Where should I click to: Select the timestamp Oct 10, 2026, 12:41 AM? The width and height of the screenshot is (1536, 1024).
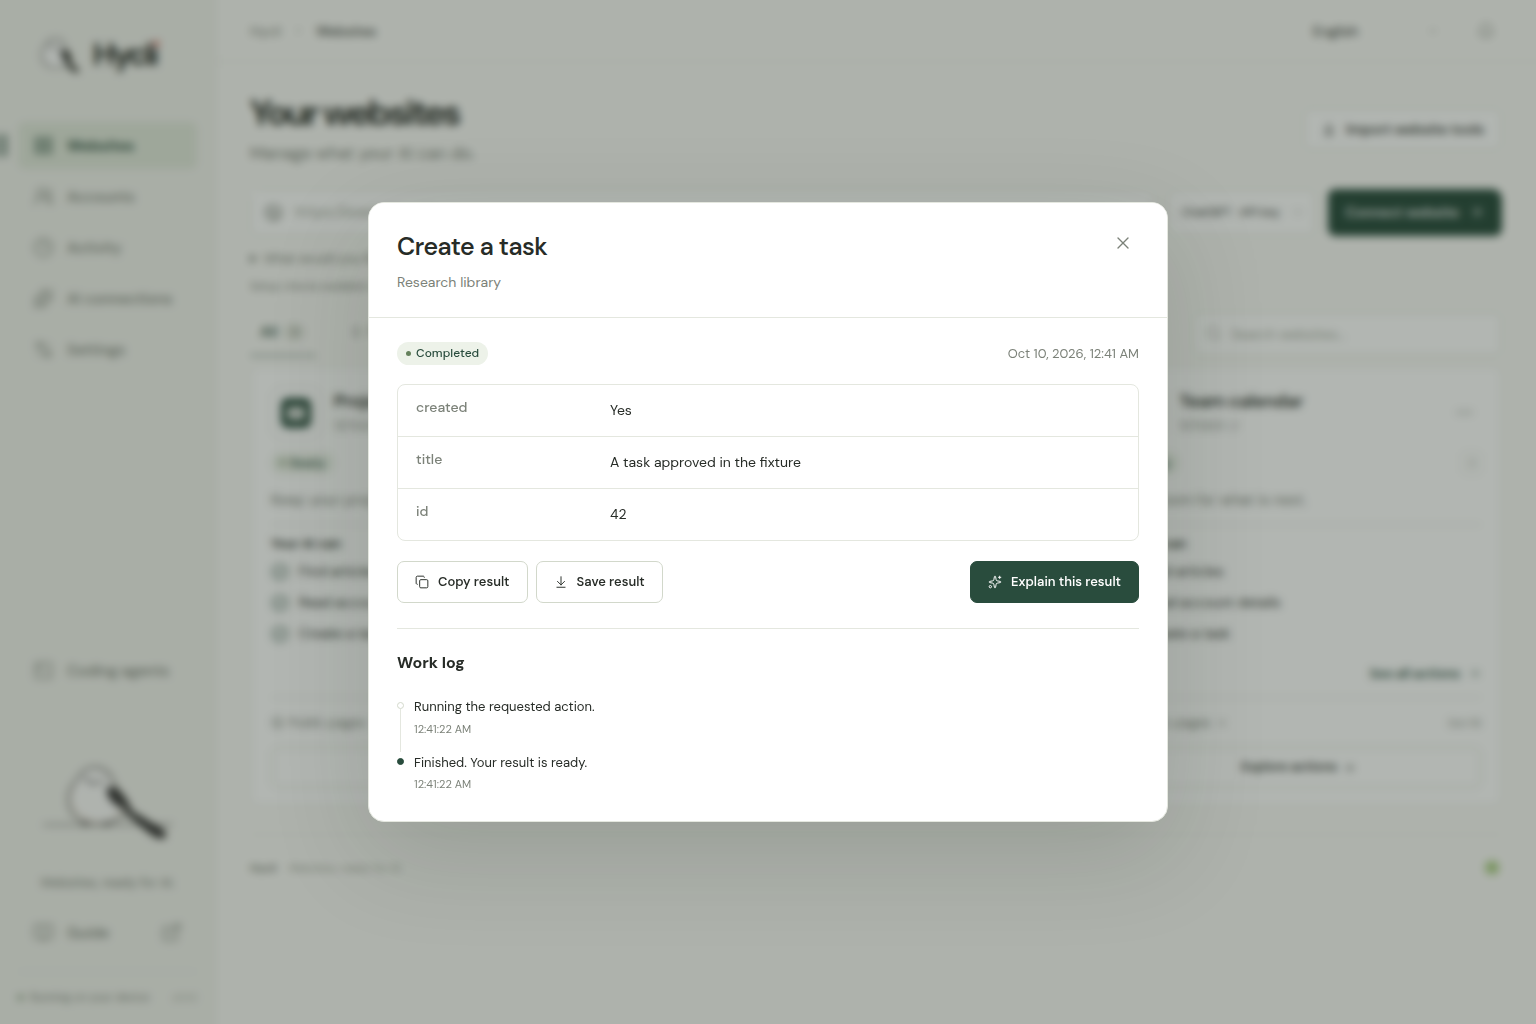coord(1073,354)
